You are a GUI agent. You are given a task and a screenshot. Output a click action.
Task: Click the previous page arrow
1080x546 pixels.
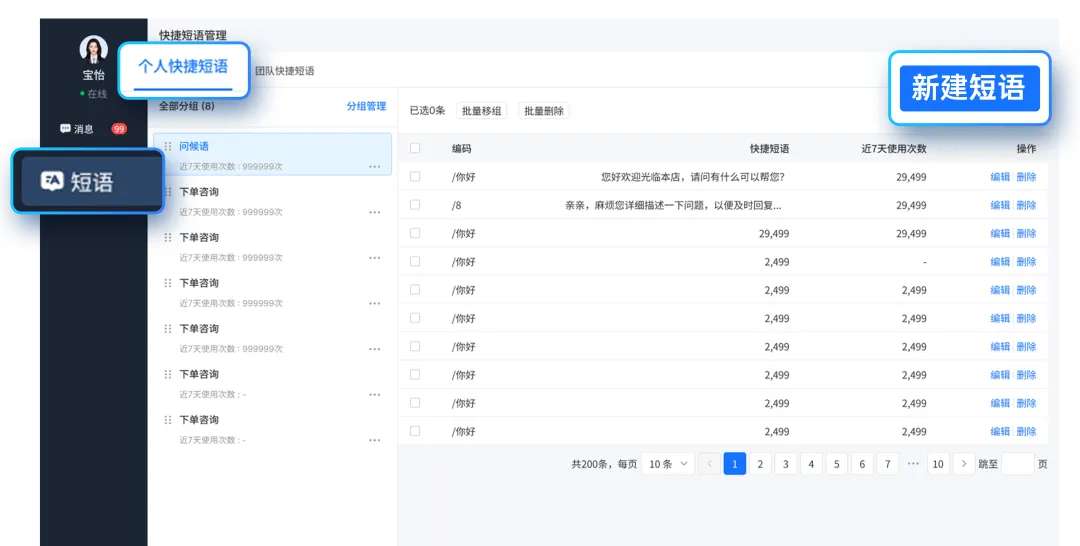tap(709, 464)
